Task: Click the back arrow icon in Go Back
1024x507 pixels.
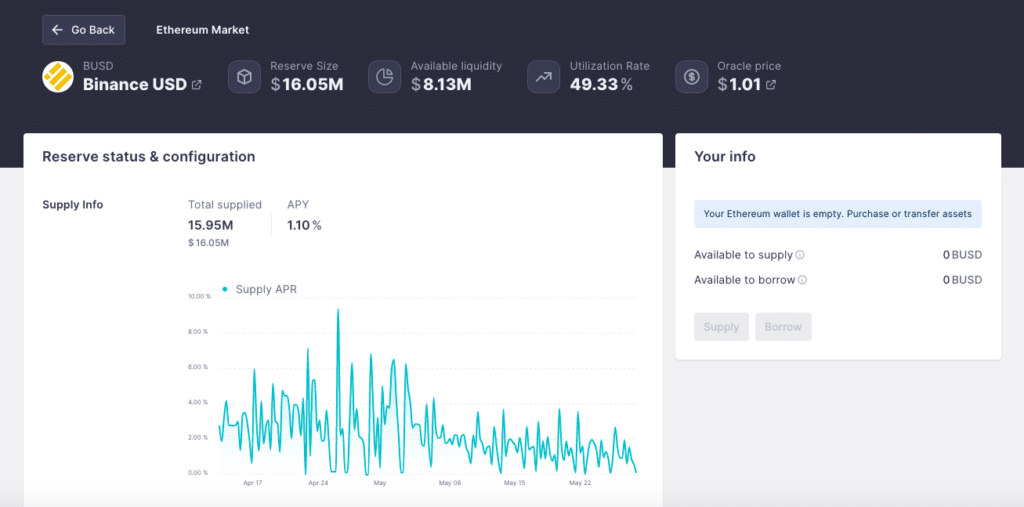Action: coord(57,30)
